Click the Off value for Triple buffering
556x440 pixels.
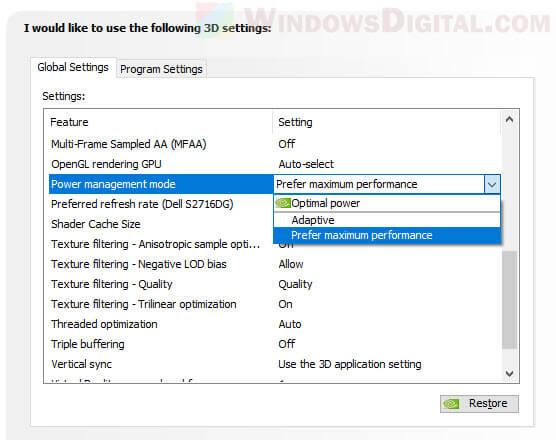[x=287, y=344]
